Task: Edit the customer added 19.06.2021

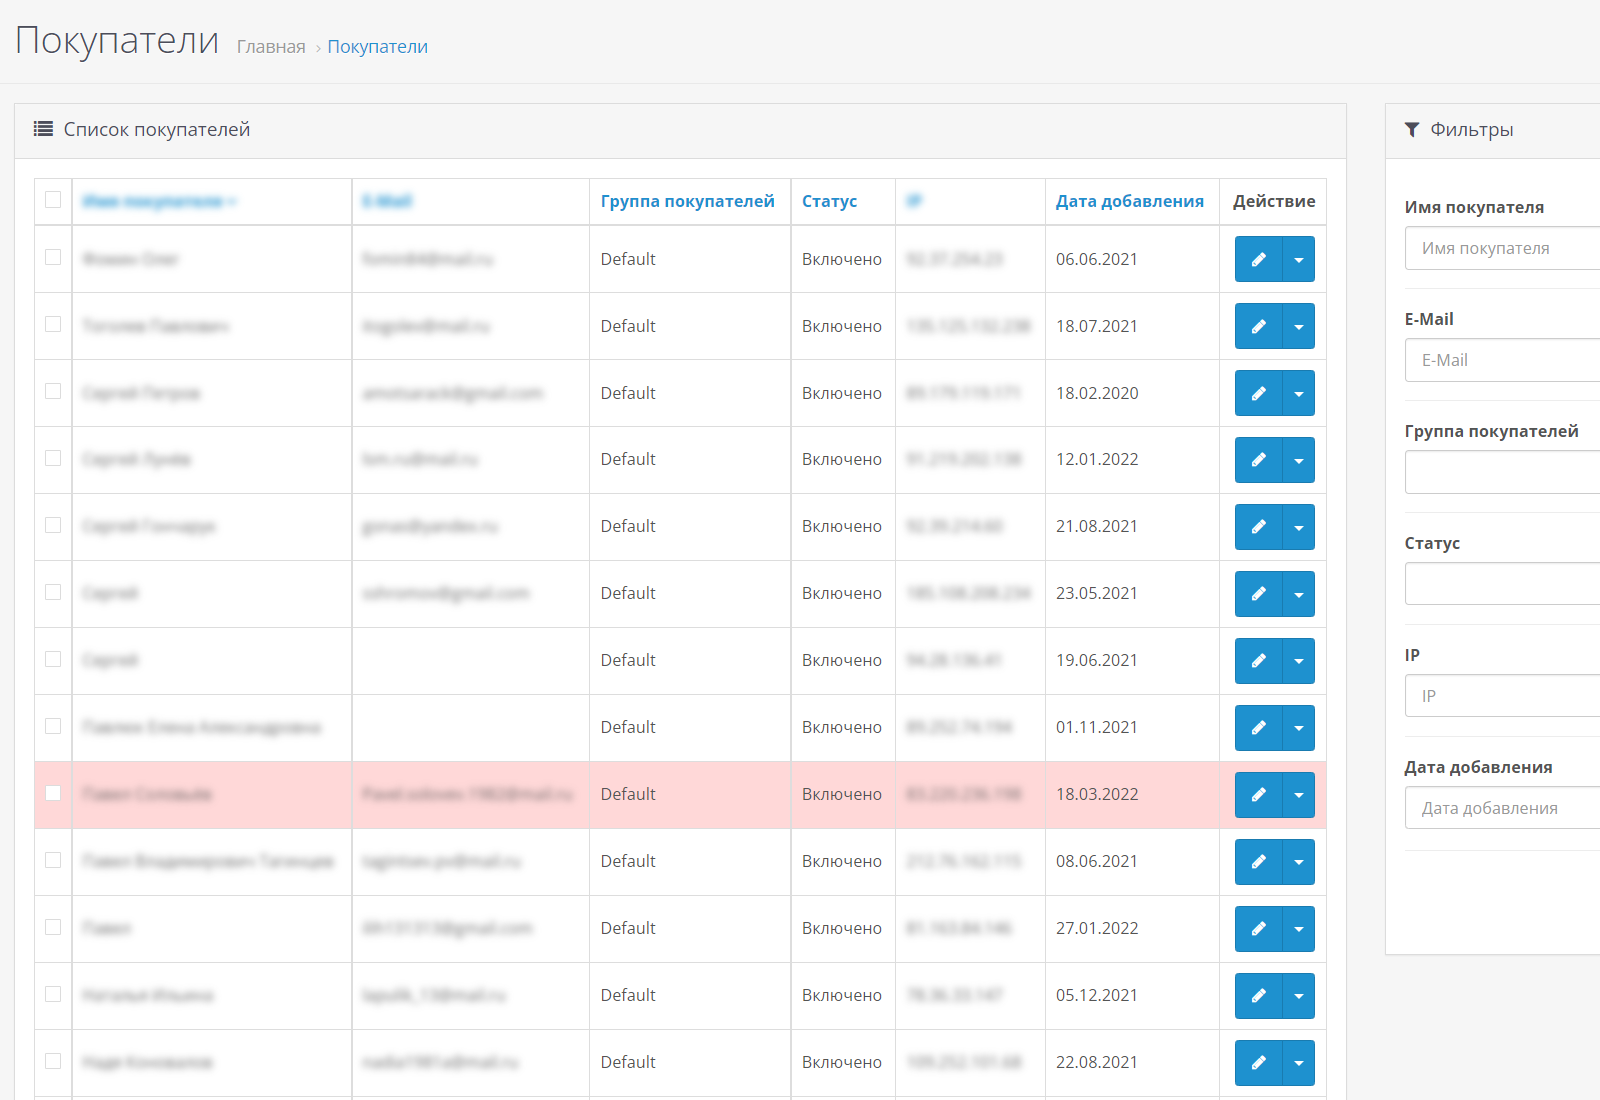Action: 1258,661
